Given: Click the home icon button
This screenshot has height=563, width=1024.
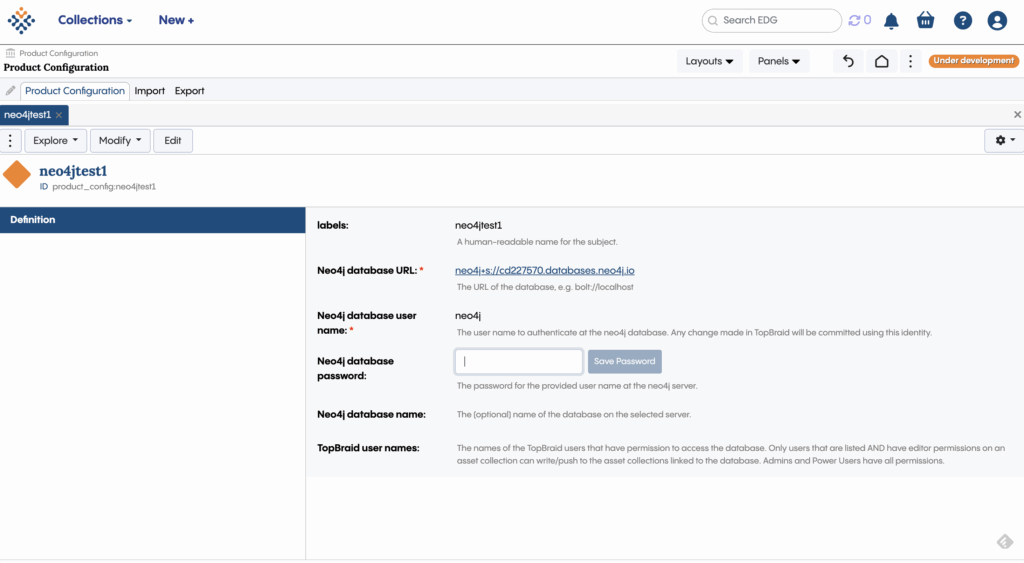Looking at the screenshot, I should point(882,61).
